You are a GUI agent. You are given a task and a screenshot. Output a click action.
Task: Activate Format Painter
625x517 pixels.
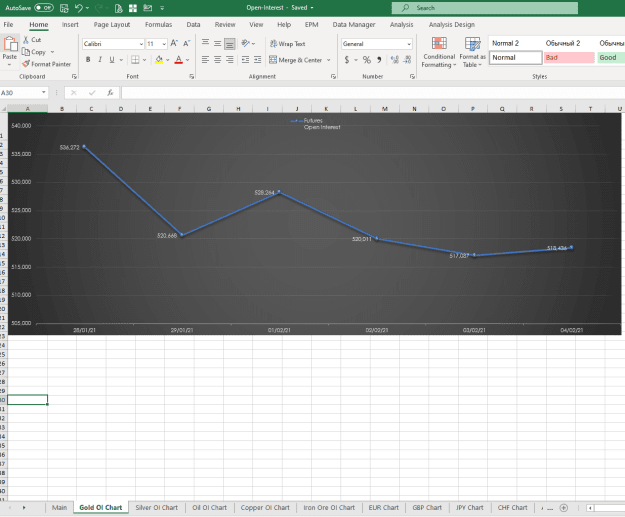(47, 64)
